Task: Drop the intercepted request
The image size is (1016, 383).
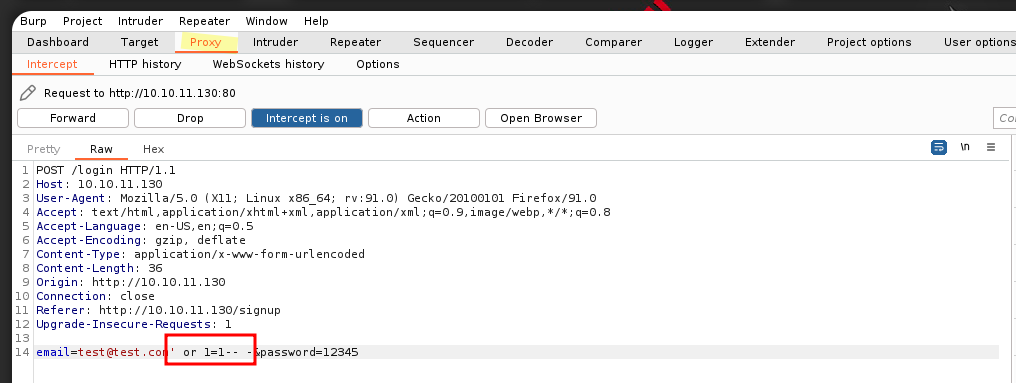Action: (x=190, y=118)
